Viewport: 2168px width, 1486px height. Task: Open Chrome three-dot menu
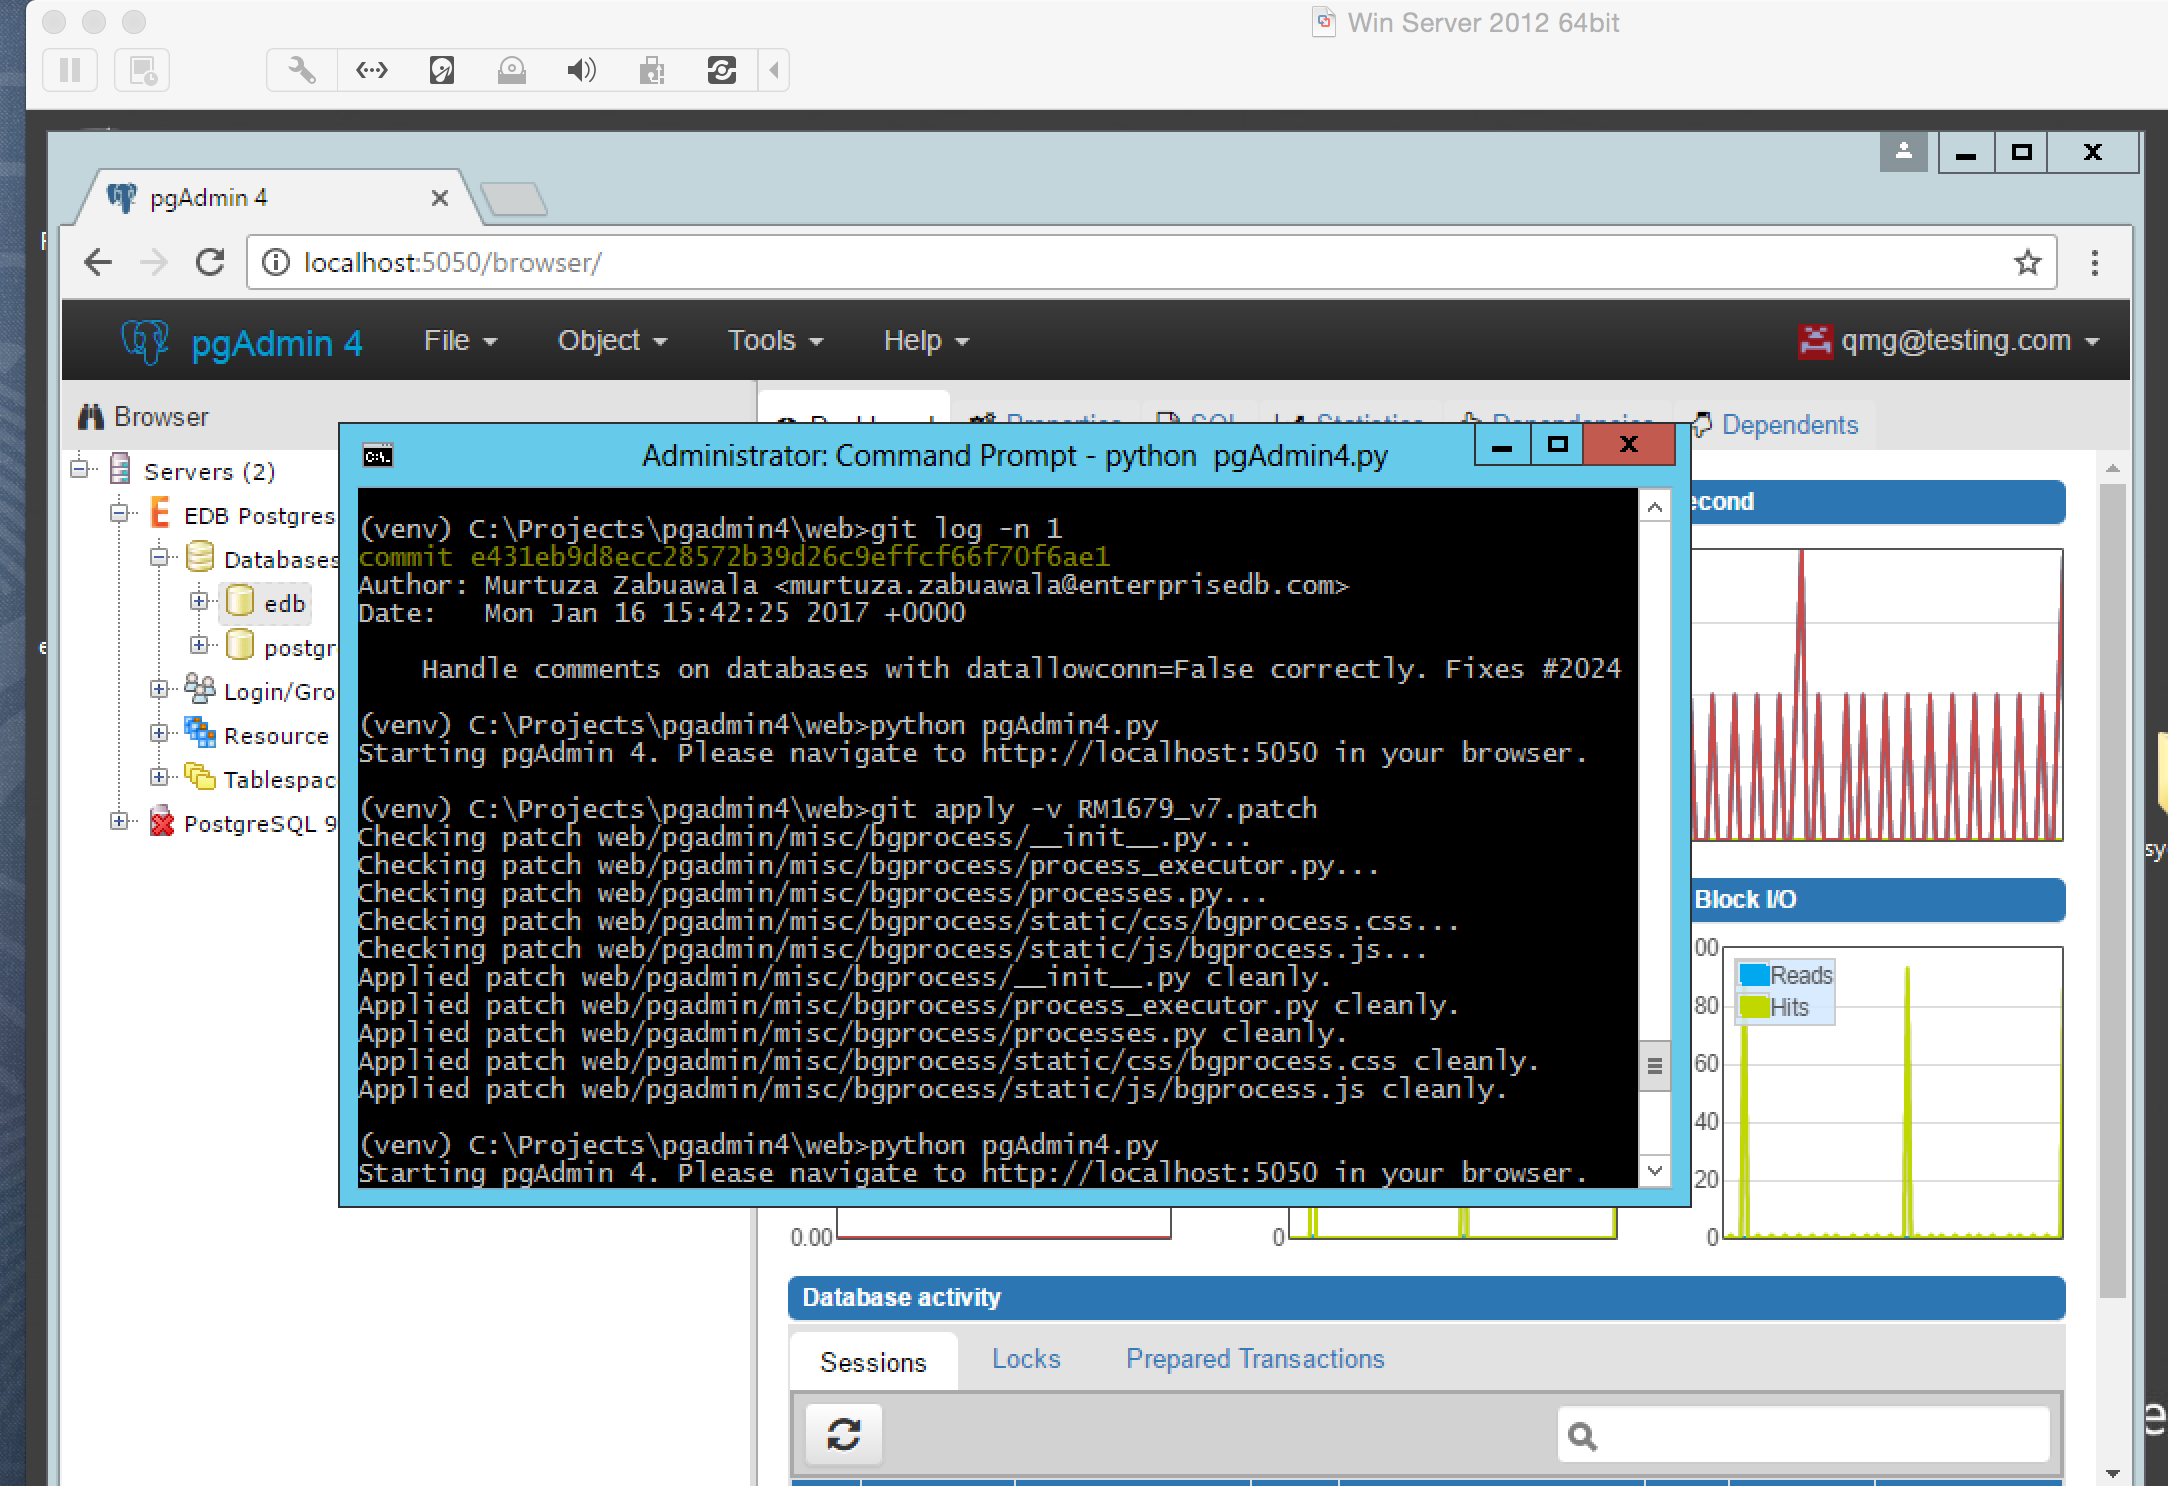tap(2094, 263)
